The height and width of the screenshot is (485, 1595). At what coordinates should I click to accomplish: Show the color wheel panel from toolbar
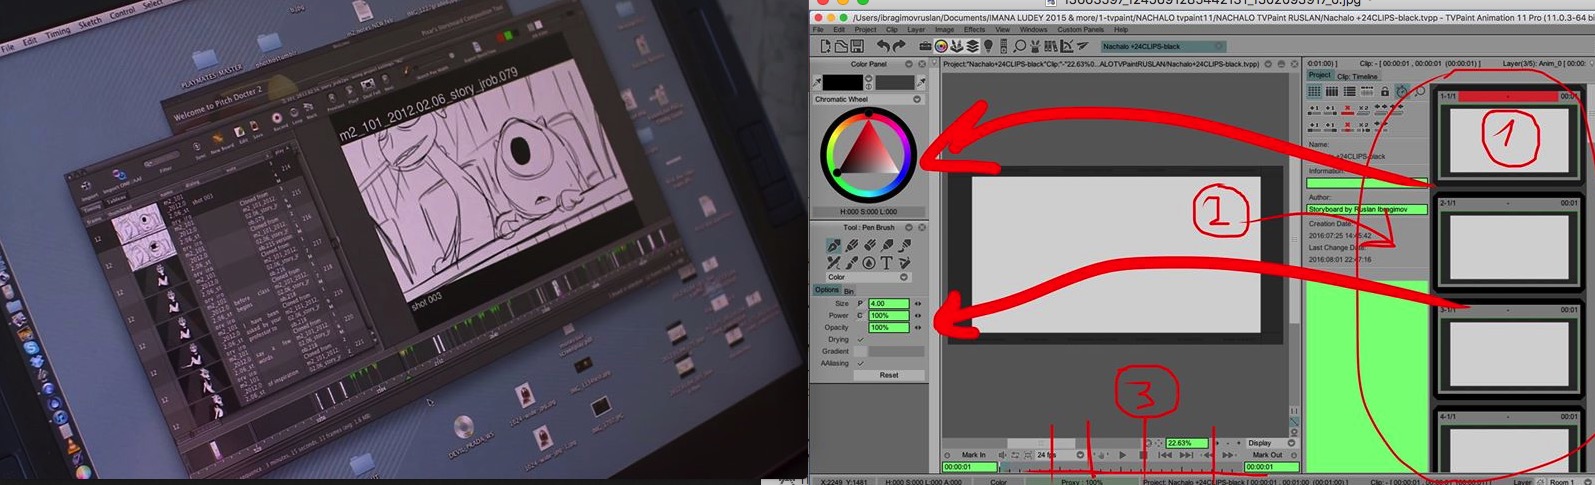point(941,46)
